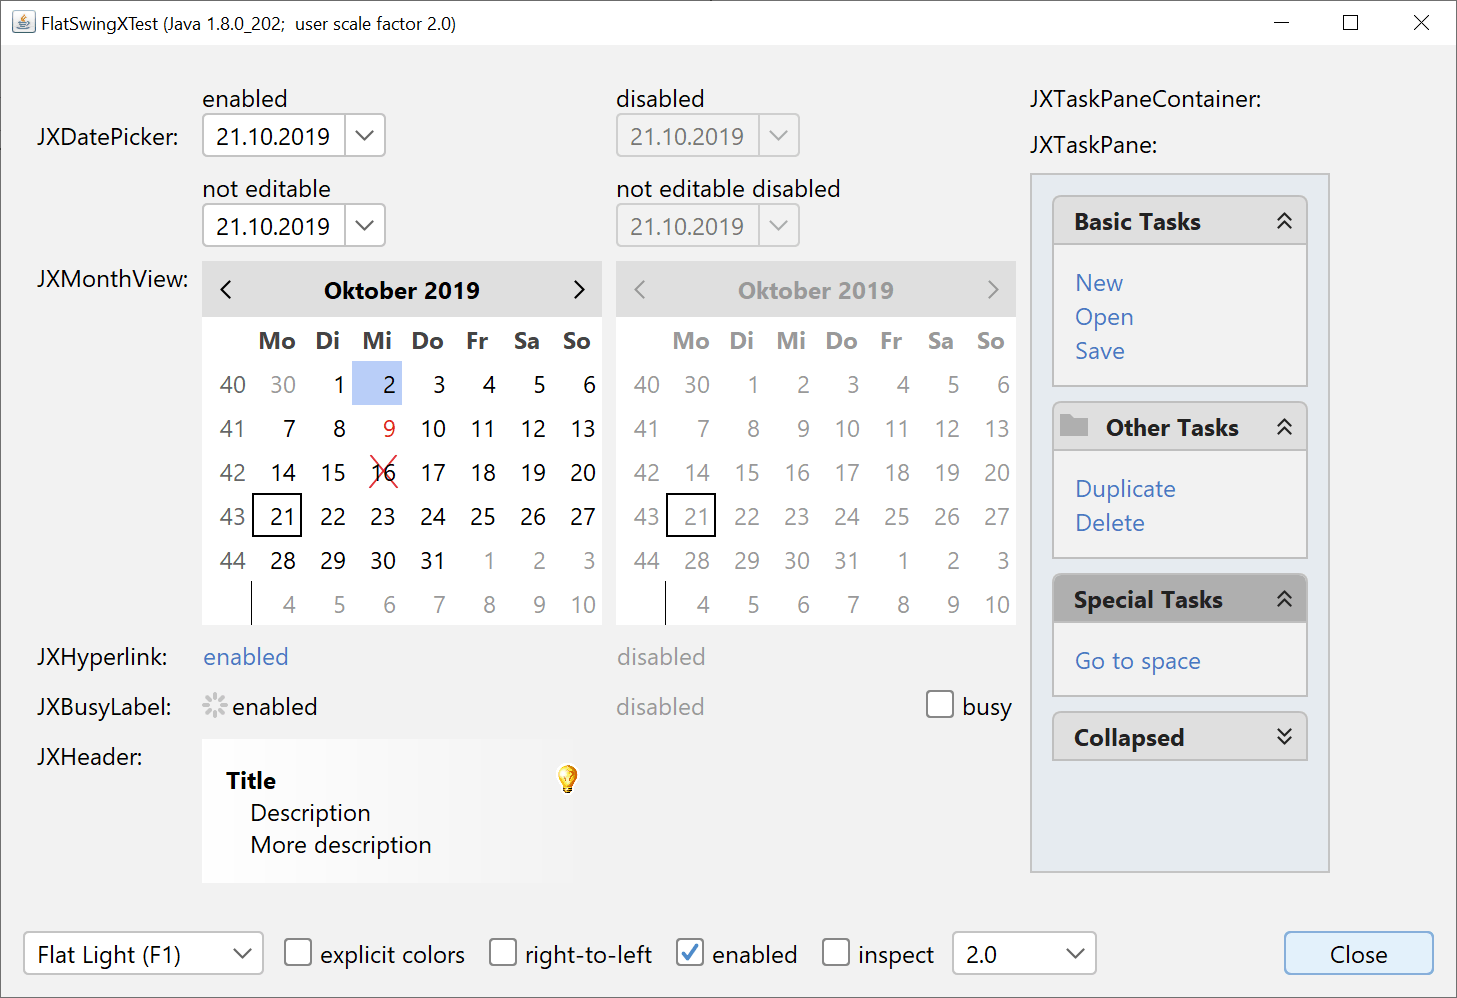
Task: Click the Duplicate task link
Action: (1125, 489)
